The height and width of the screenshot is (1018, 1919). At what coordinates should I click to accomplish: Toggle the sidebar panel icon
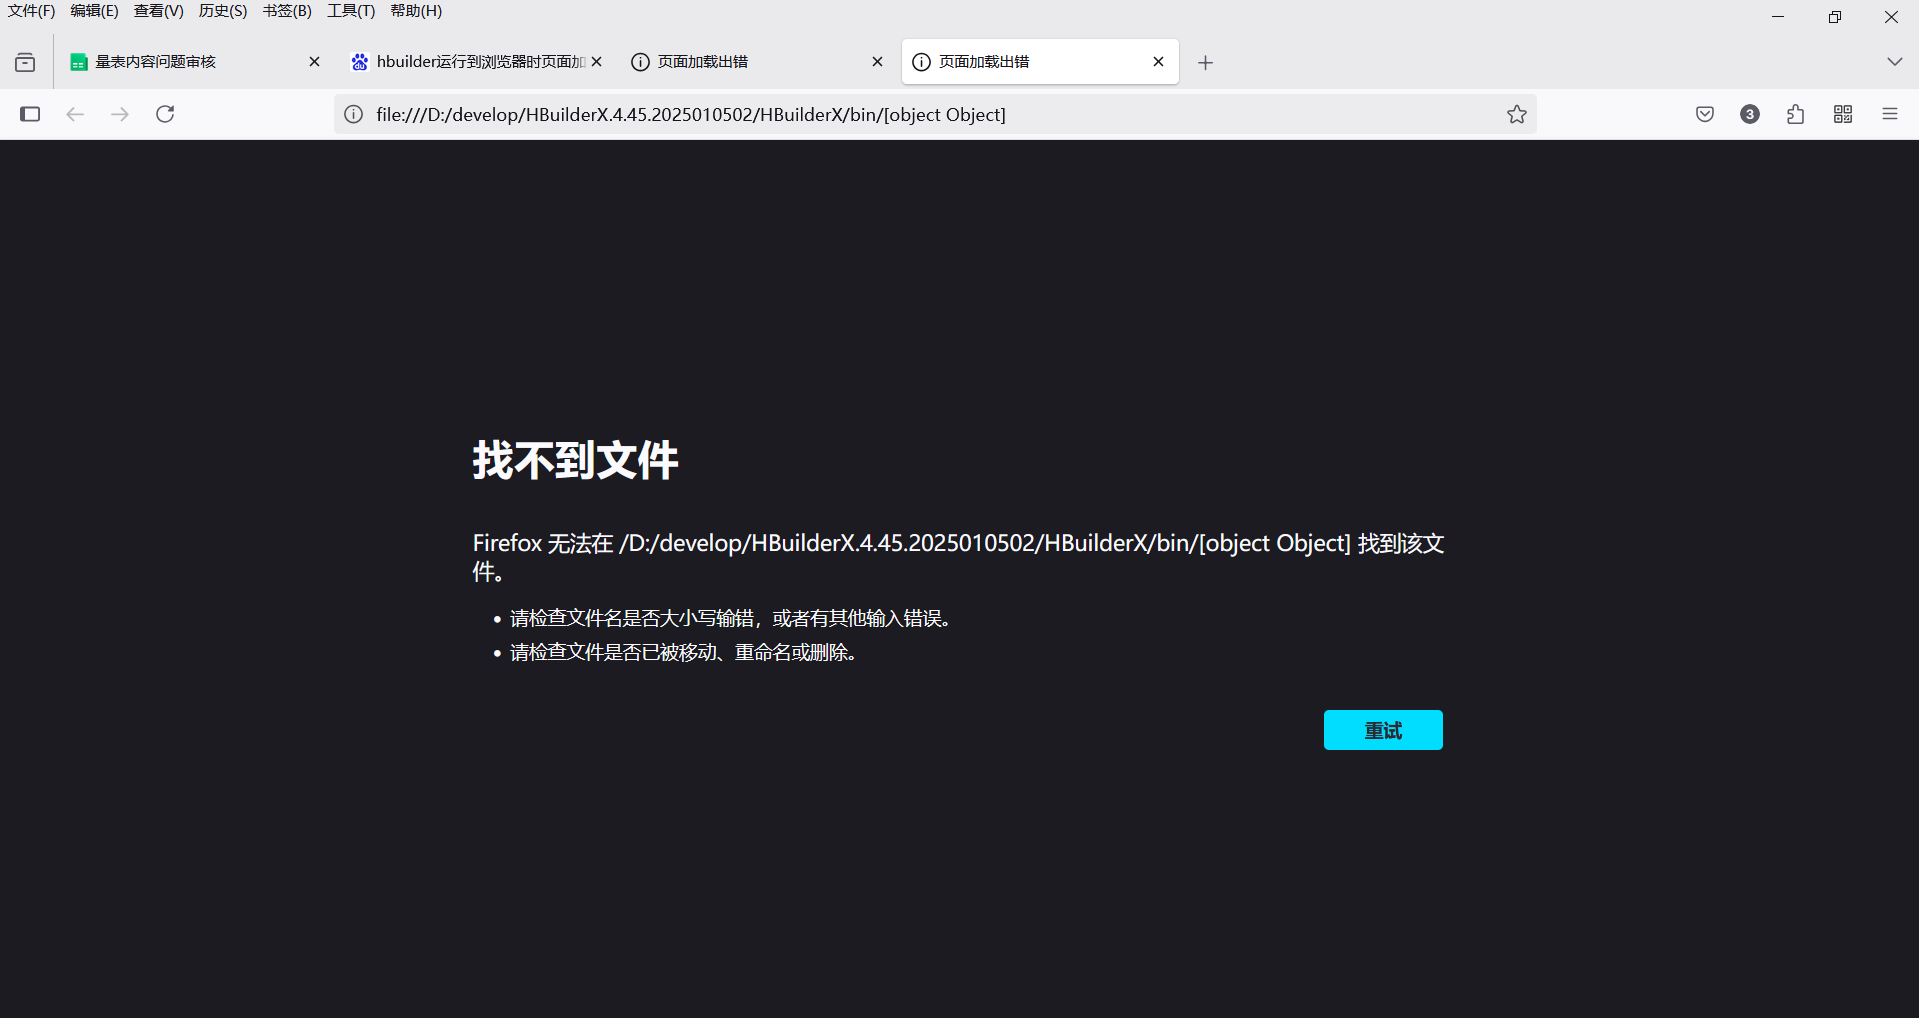(30, 114)
